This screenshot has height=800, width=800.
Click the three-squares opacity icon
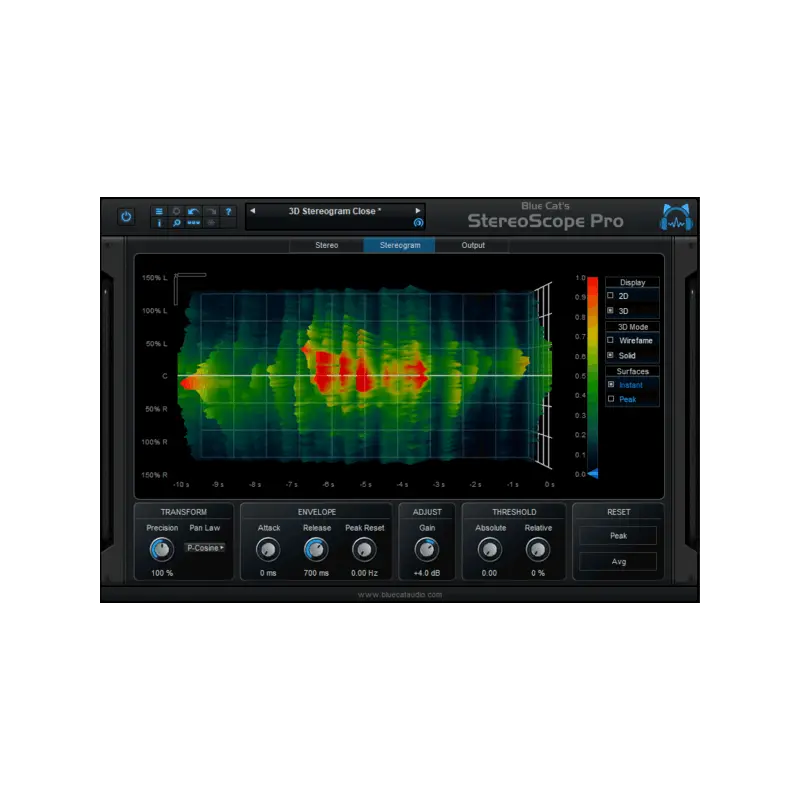[x=193, y=223]
